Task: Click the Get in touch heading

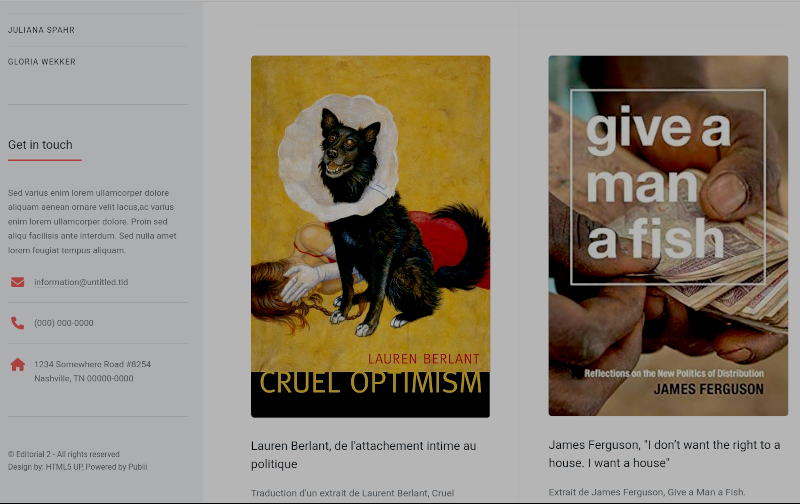Action: tap(40, 145)
